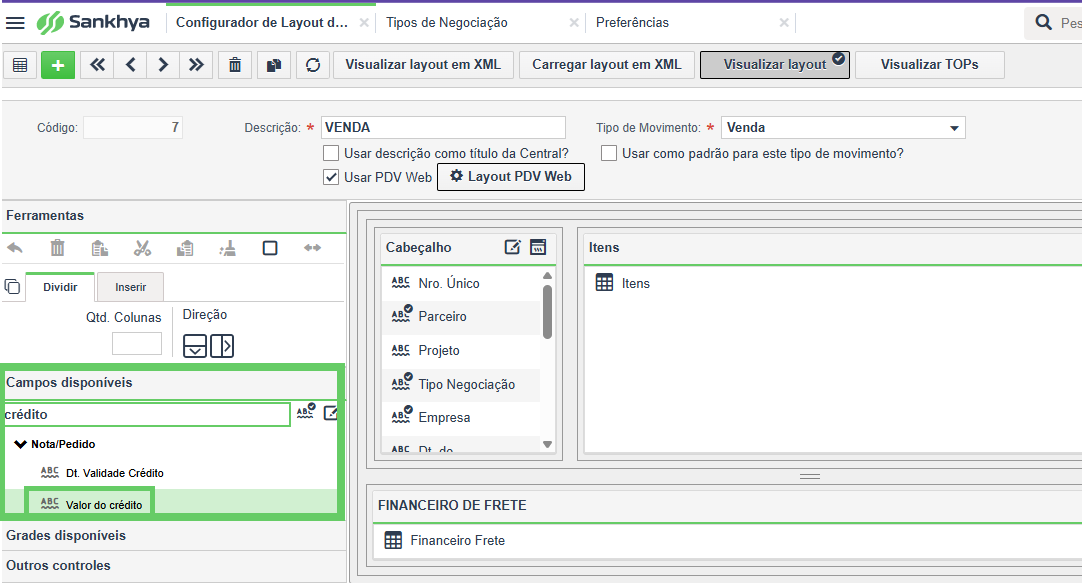Check Usar como padrão para este movimento
The image size is (1082, 583).
click(609, 153)
